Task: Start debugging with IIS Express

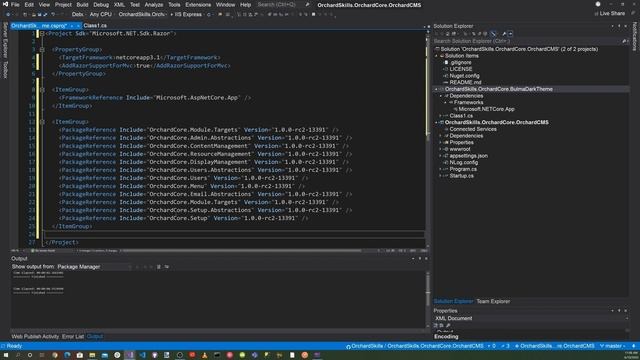Action: click(x=187, y=14)
